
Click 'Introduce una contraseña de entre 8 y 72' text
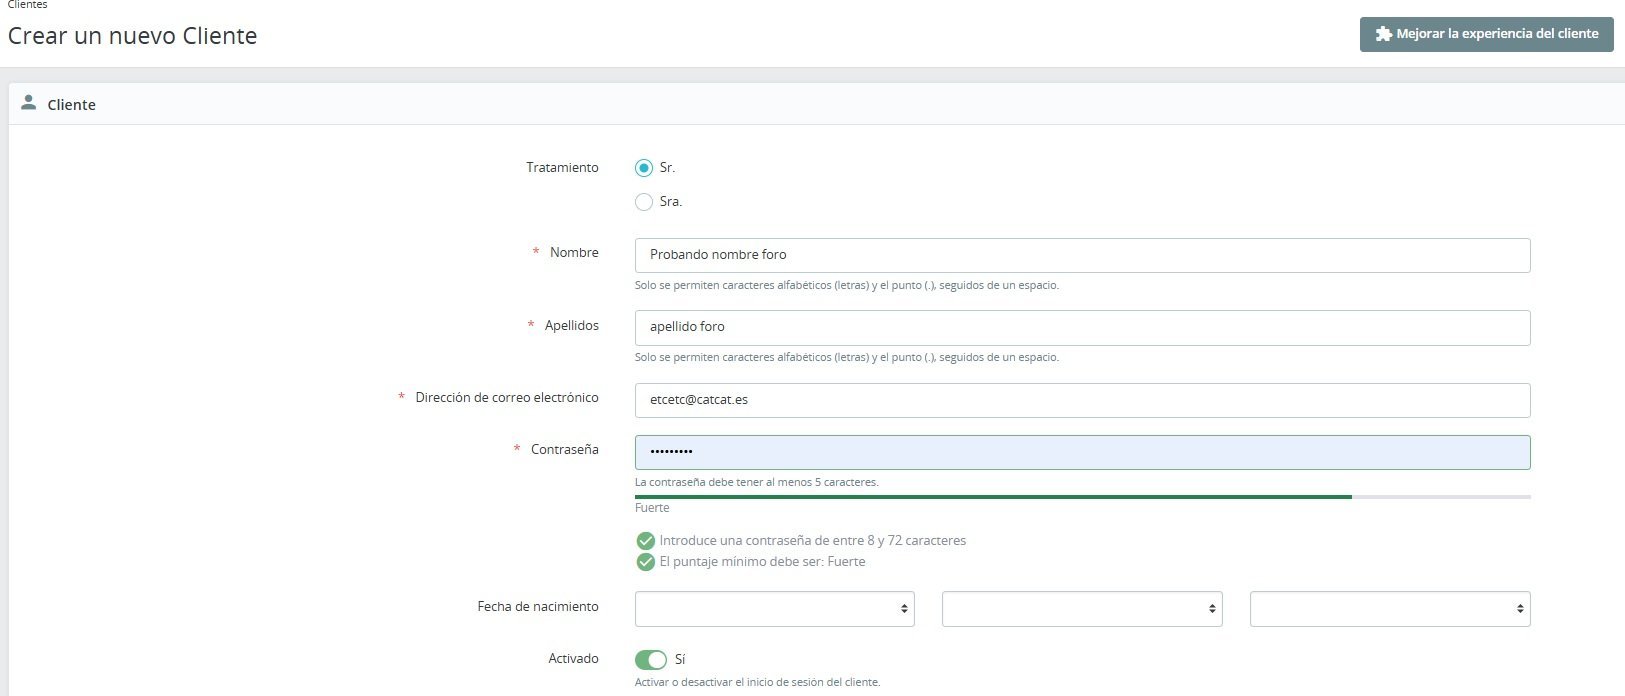coord(812,541)
